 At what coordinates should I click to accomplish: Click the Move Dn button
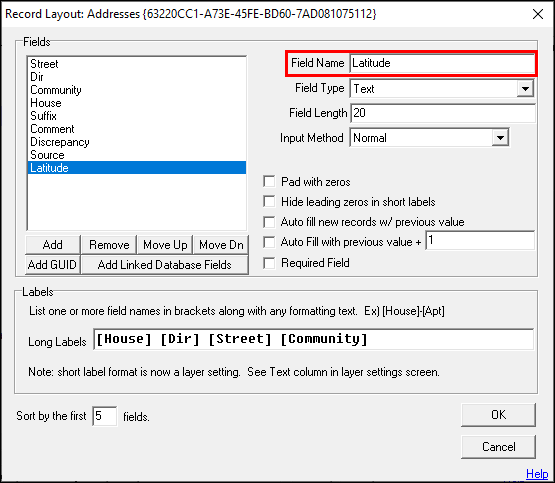[221, 245]
